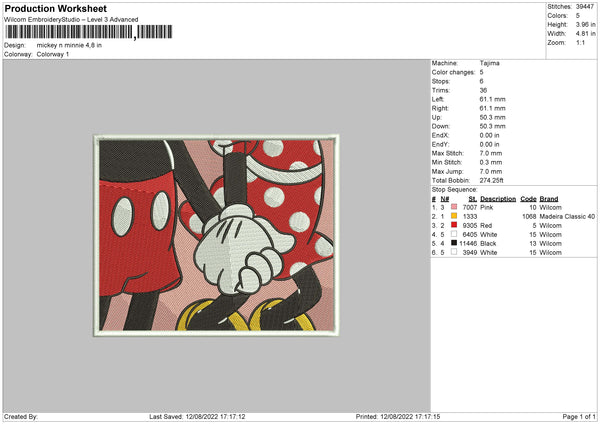Select the Width value 4.81 in

pos(585,34)
